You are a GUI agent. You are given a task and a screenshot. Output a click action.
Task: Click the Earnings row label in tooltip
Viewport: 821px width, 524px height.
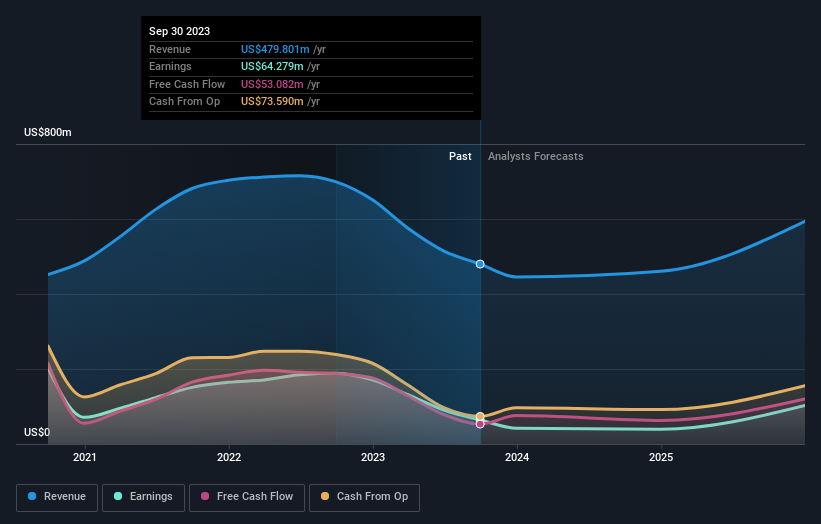[170, 66]
